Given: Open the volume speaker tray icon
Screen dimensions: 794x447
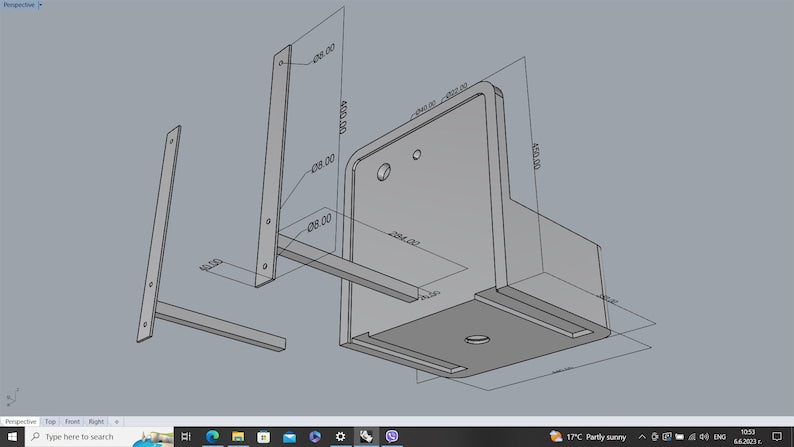Looking at the screenshot, I should pyautogui.click(x=704, y=437).
